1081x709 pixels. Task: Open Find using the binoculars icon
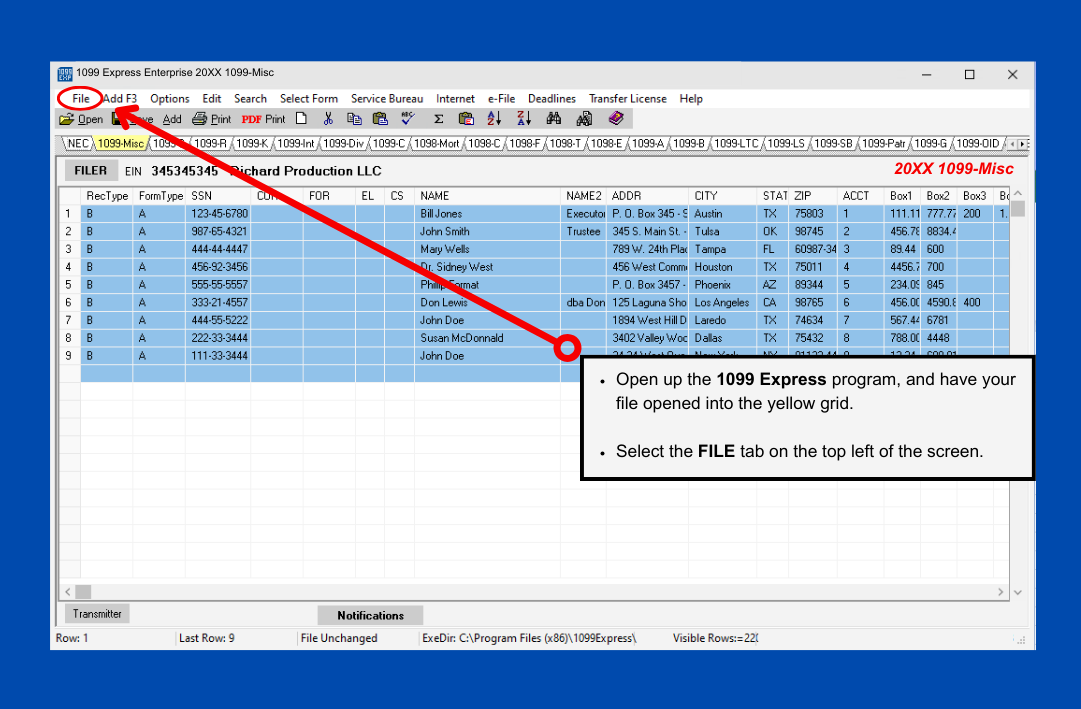point(553,118)
